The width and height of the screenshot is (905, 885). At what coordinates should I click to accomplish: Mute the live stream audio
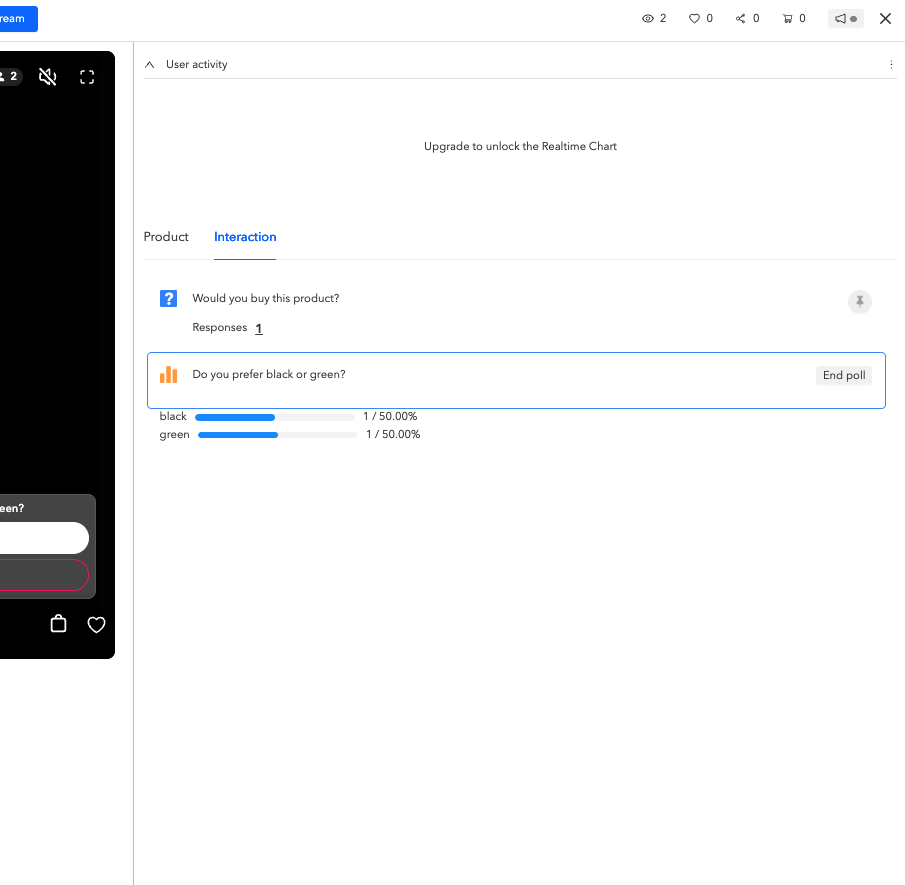tap(47, 76)
